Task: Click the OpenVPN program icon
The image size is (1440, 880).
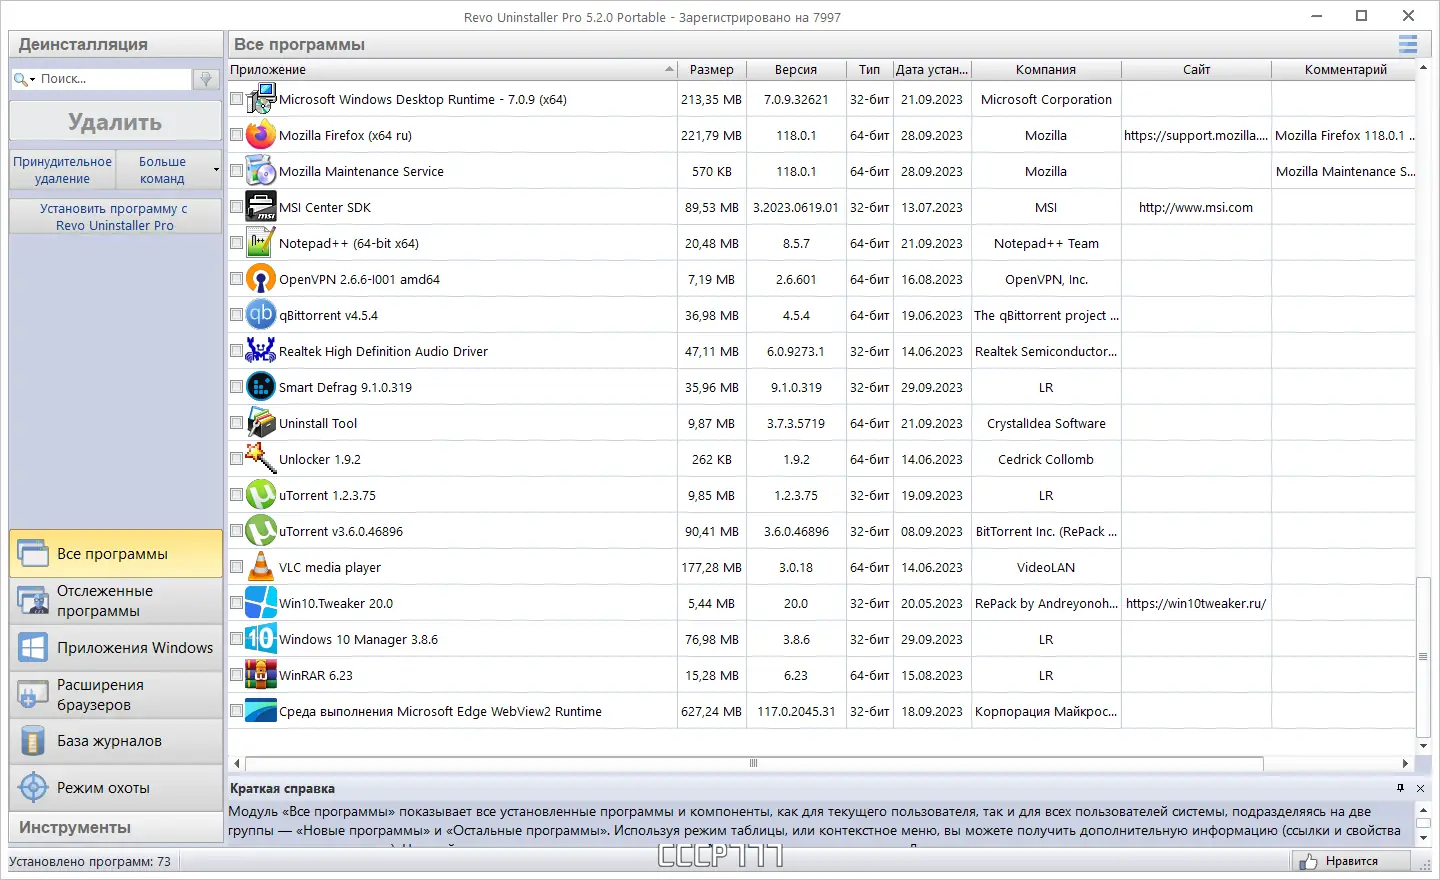Action: pyautogui.click(x=261, y=279)
